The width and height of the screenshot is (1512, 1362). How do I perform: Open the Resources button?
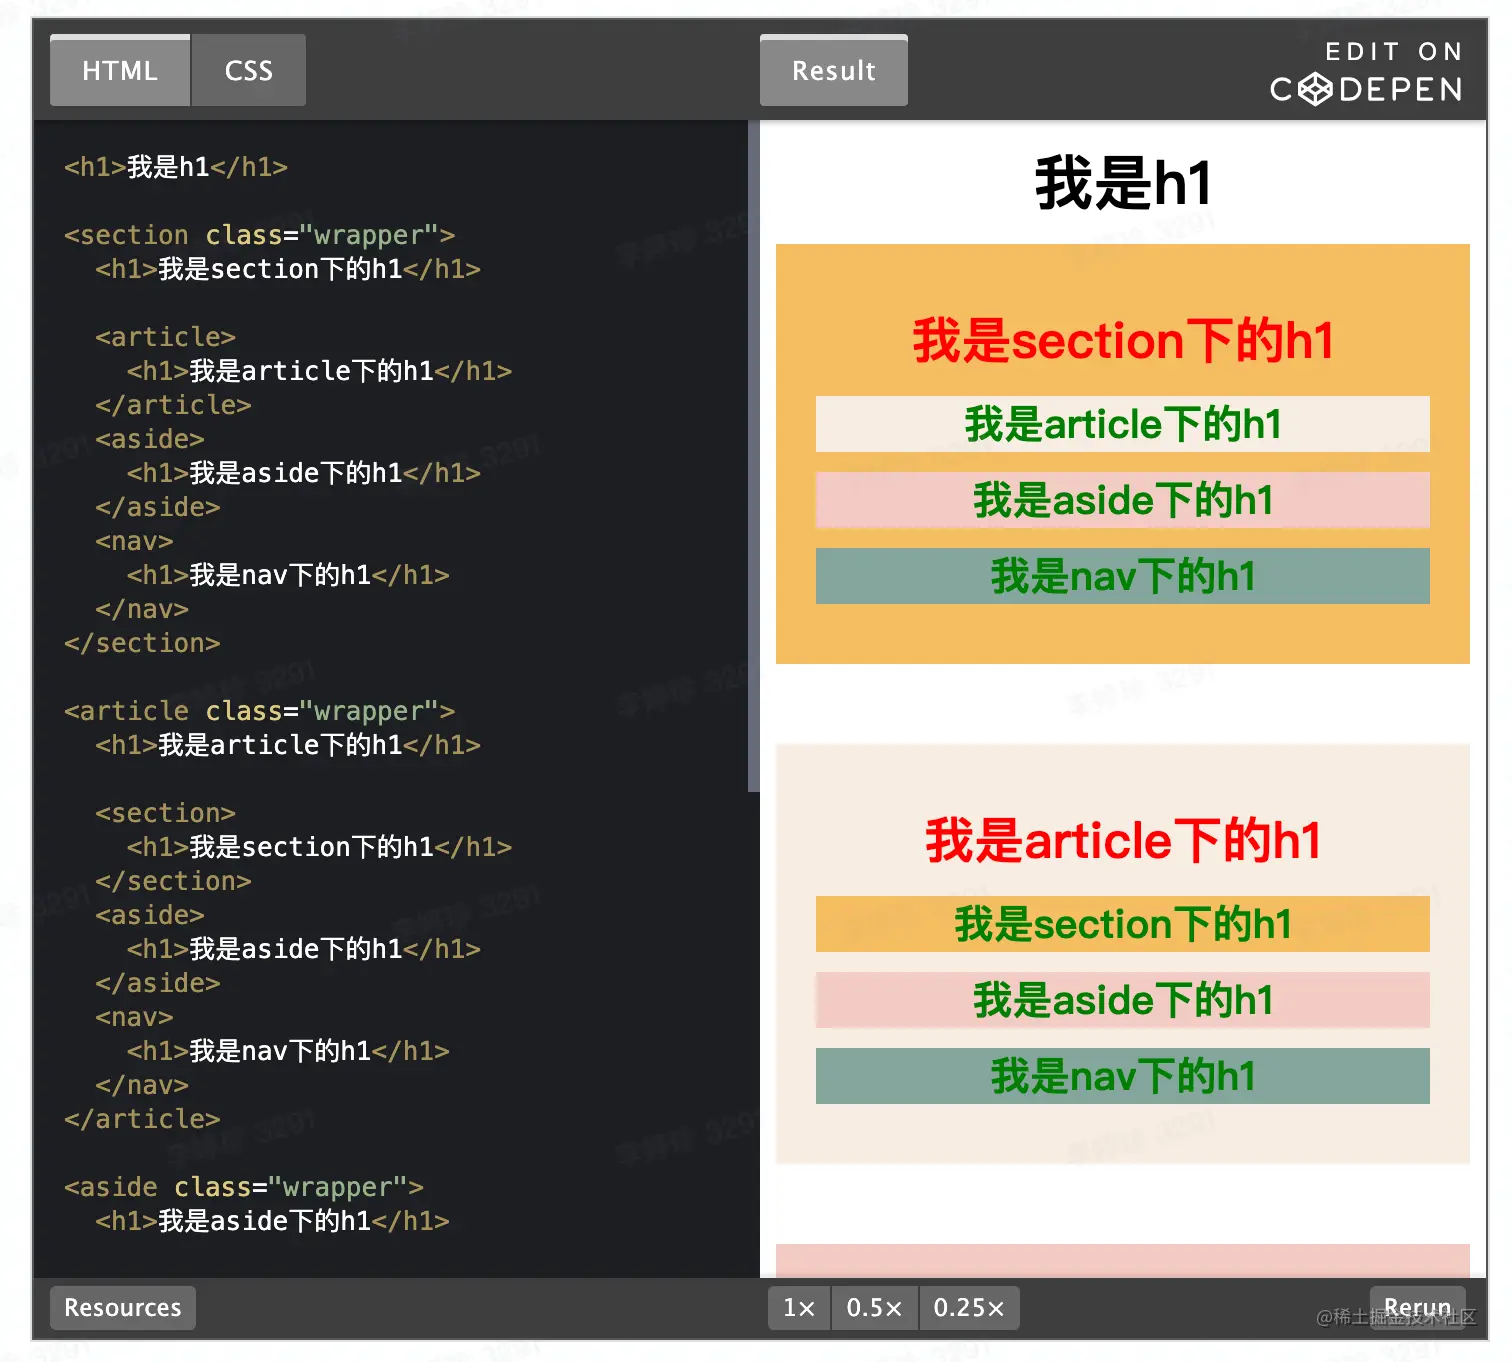pos(123,1308)
